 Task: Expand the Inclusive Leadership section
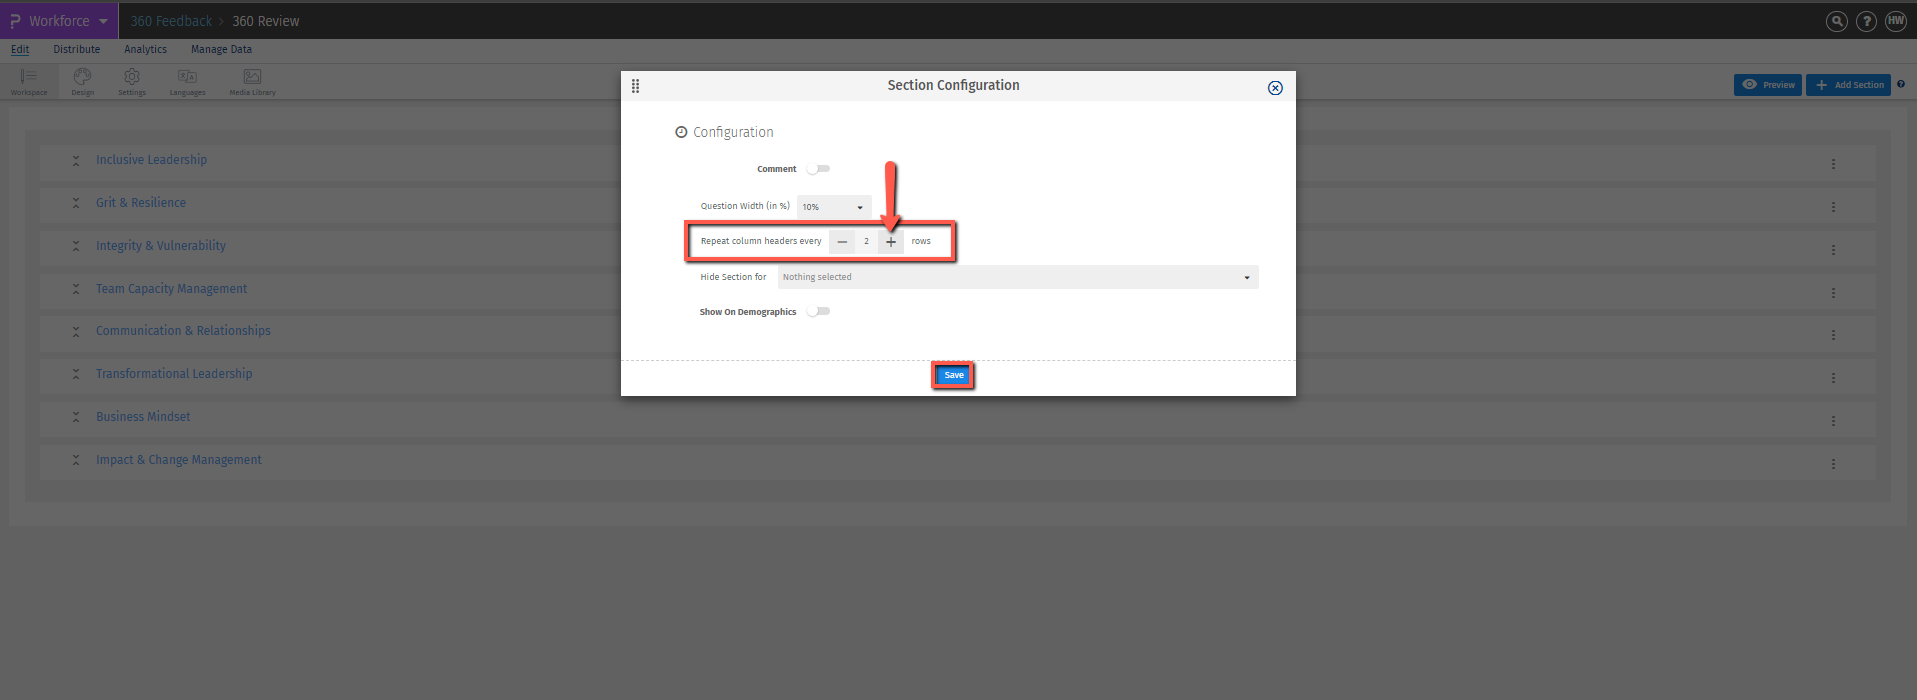(76, 160)
